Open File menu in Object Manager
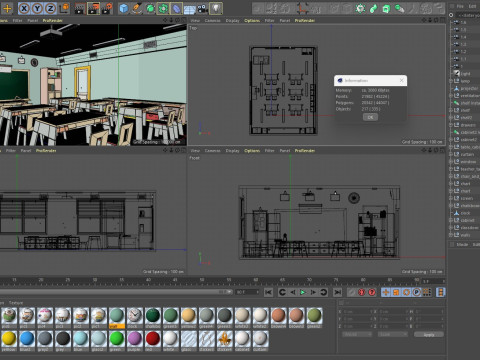 pos(460,6)
